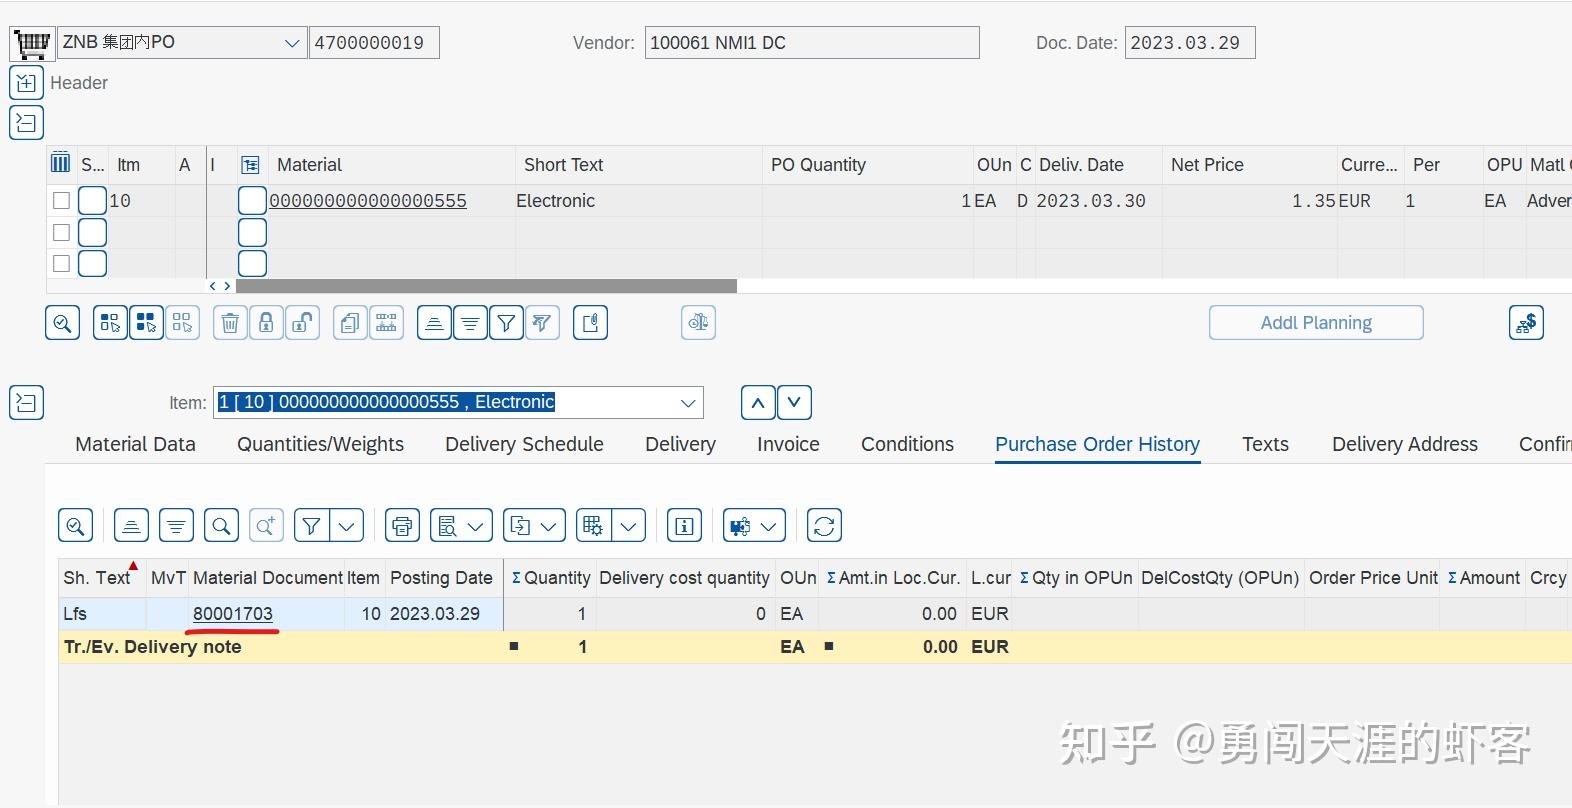Click the history details magnifier icon
1572x808 pixels.
pos(76,526)
